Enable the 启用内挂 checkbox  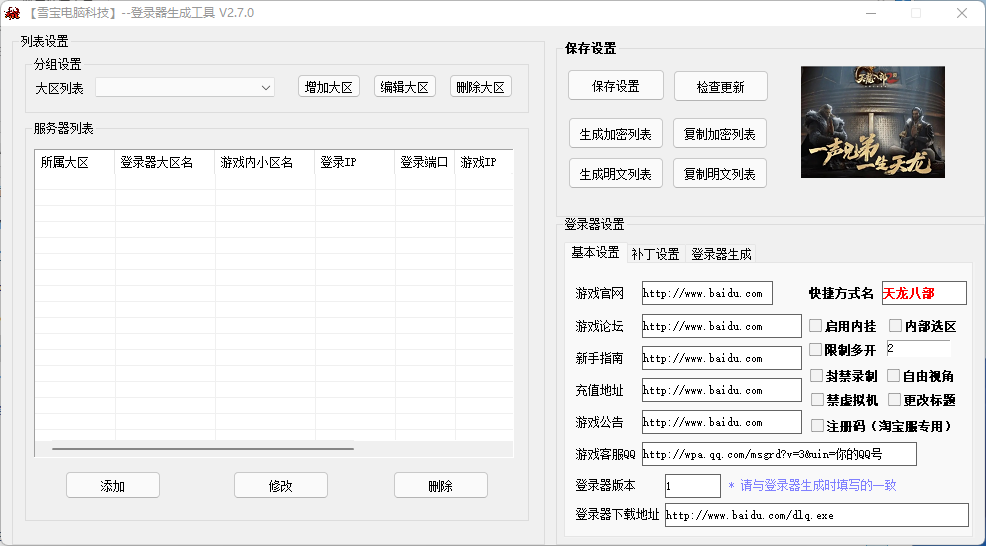[x=816, y=326]
